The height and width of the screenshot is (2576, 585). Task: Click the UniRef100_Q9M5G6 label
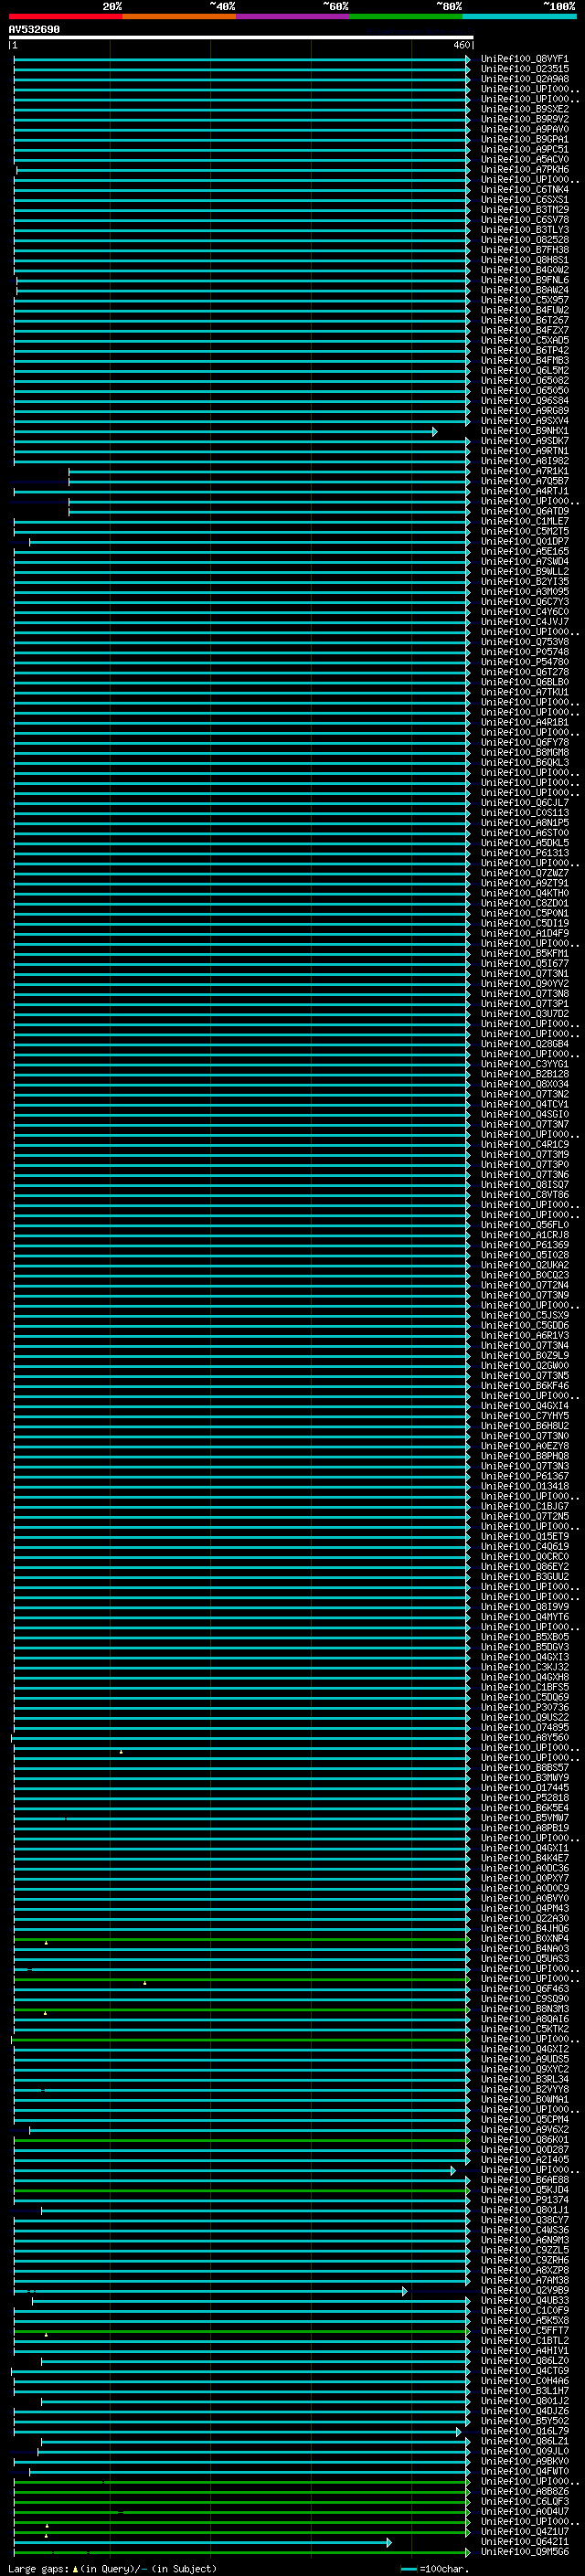(524, 2552)
